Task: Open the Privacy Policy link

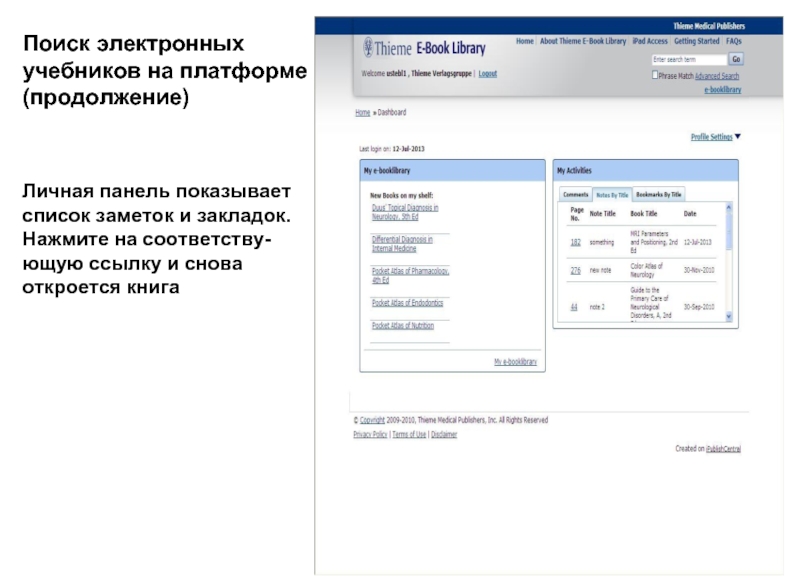Action: pyautogui.click(x=370, y=435)
